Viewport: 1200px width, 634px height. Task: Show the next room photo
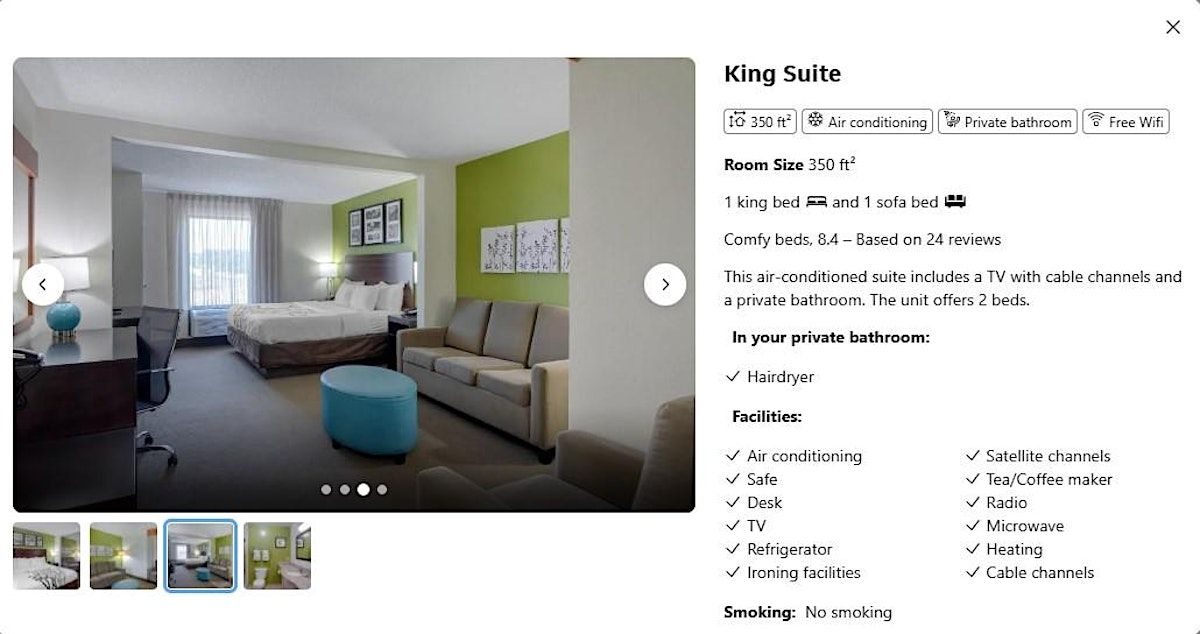(665, 284)
